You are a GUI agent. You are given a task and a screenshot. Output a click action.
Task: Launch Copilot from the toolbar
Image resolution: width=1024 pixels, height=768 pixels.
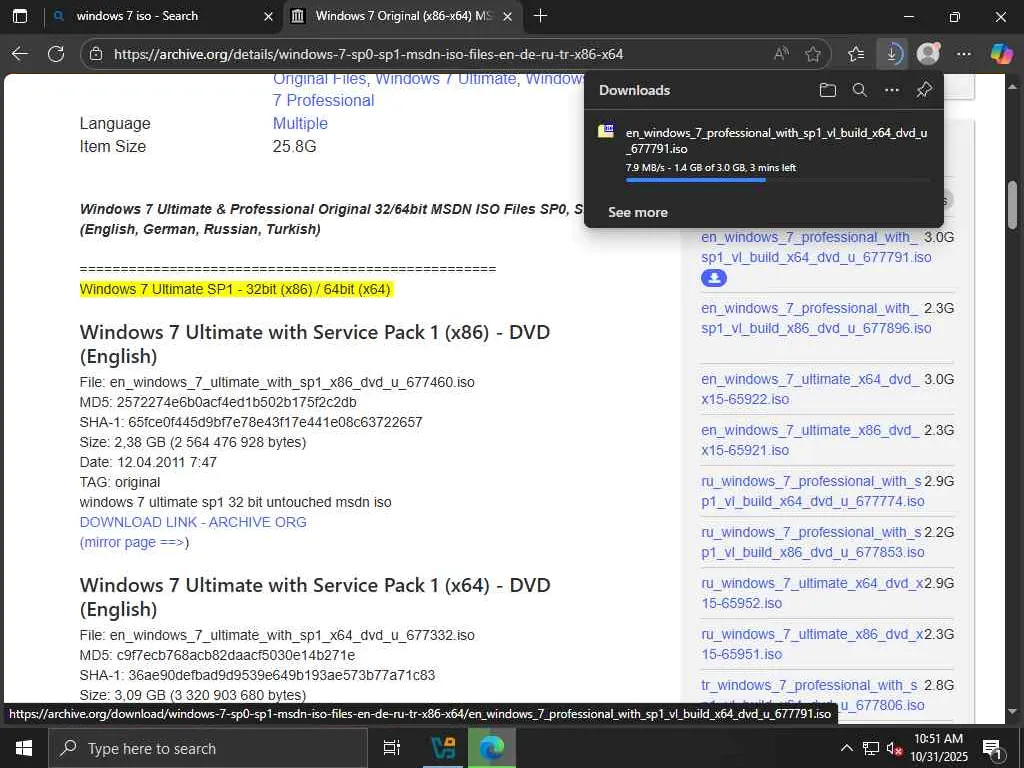(x=1001, y=54)
